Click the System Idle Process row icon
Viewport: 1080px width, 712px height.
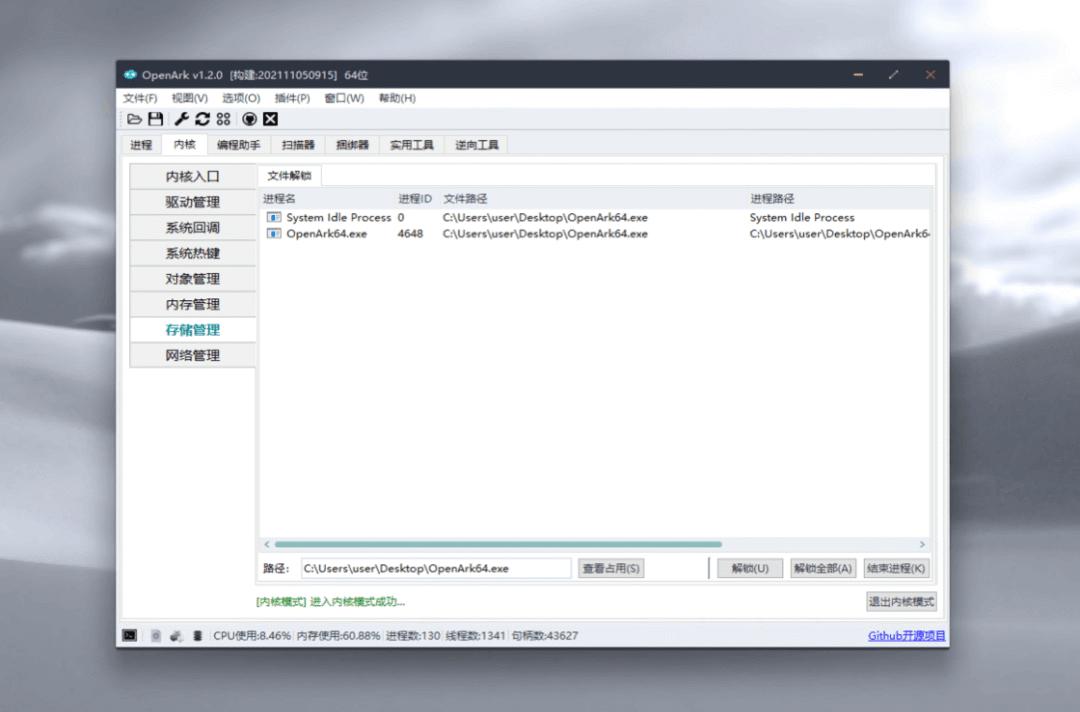click(x=273, y=217)
